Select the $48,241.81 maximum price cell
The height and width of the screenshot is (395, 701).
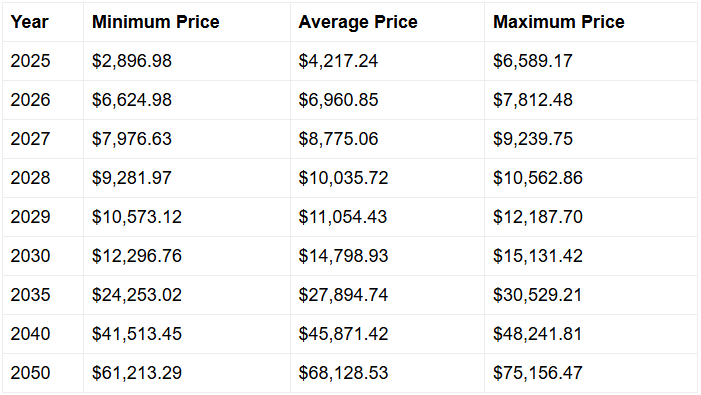591,334
